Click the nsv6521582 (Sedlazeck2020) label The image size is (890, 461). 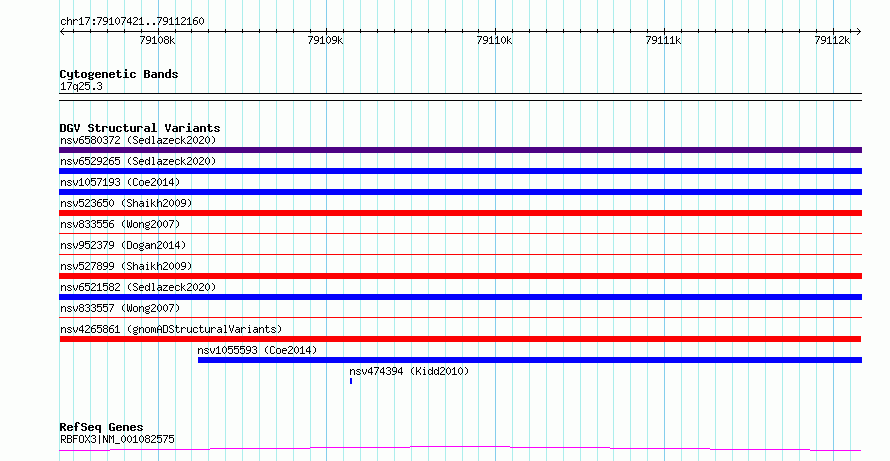coord(138,287)
